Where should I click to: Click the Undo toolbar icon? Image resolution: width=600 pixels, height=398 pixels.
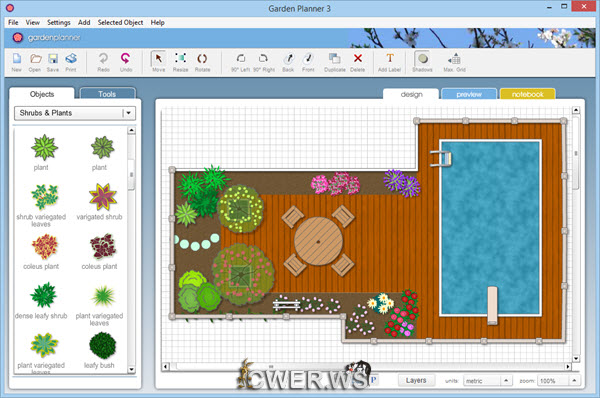pos(126,62)
